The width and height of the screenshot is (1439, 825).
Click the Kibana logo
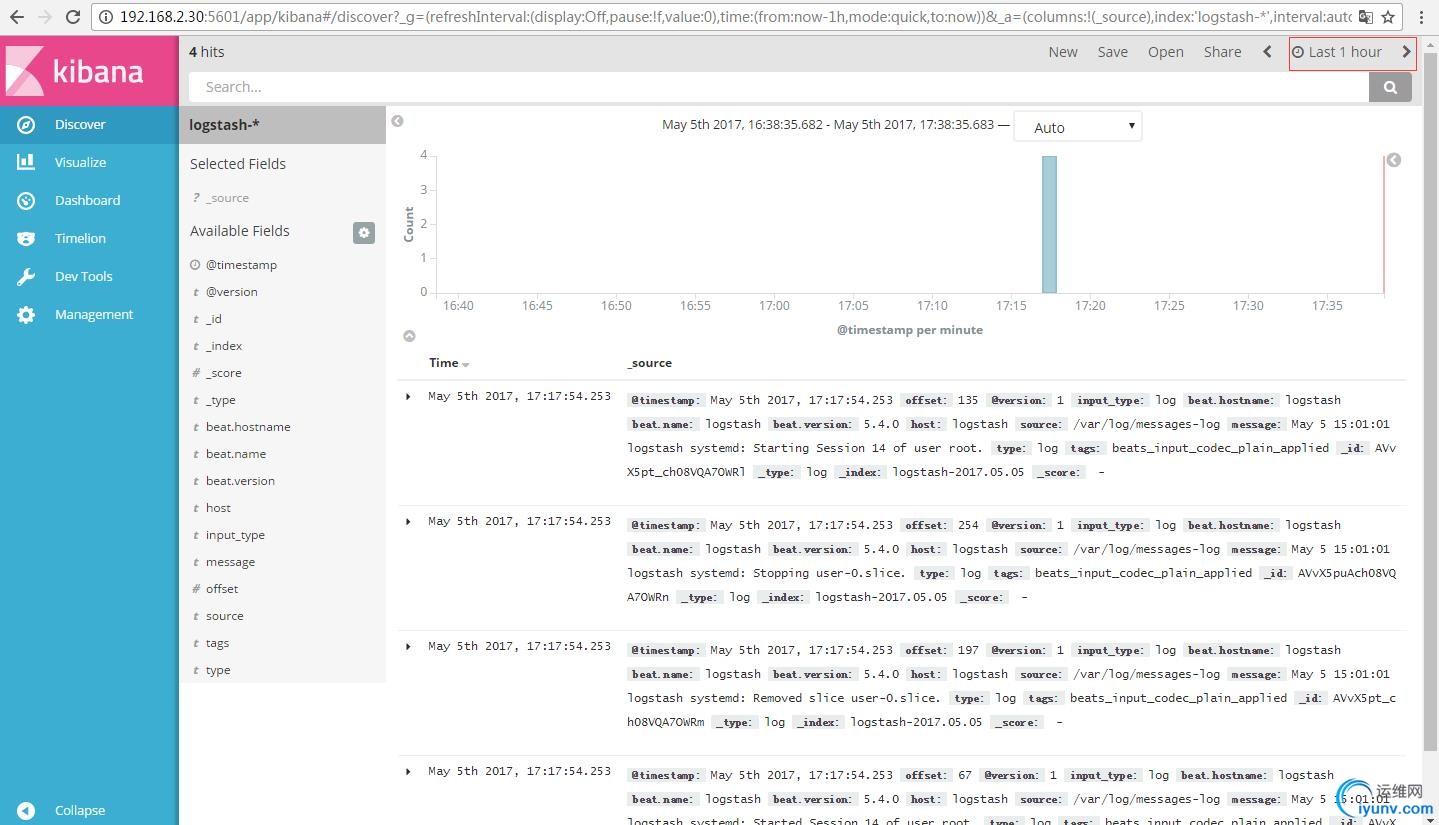(x=89, y=71)
